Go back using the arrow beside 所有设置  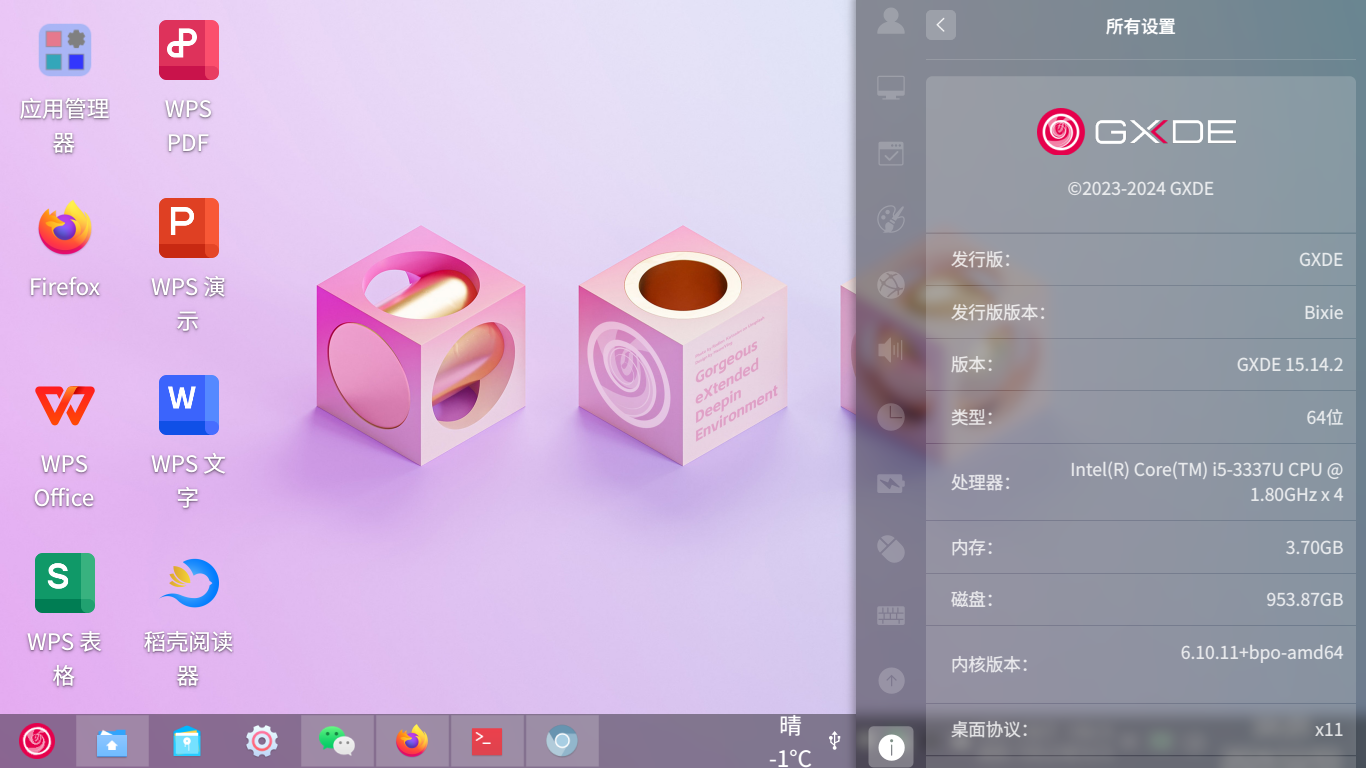[x=941, y=25]
